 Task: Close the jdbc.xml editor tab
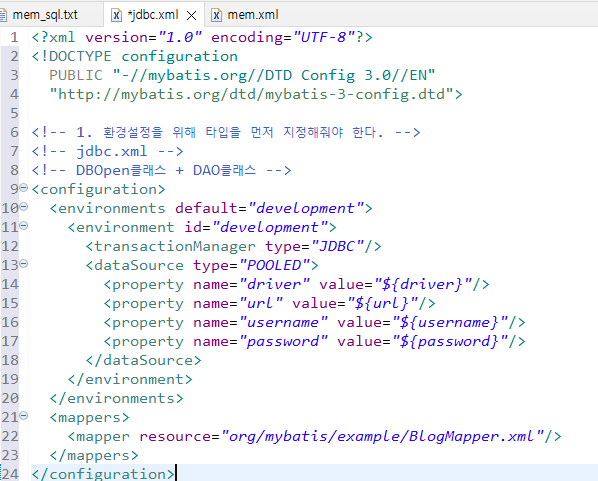pos(191,16)
